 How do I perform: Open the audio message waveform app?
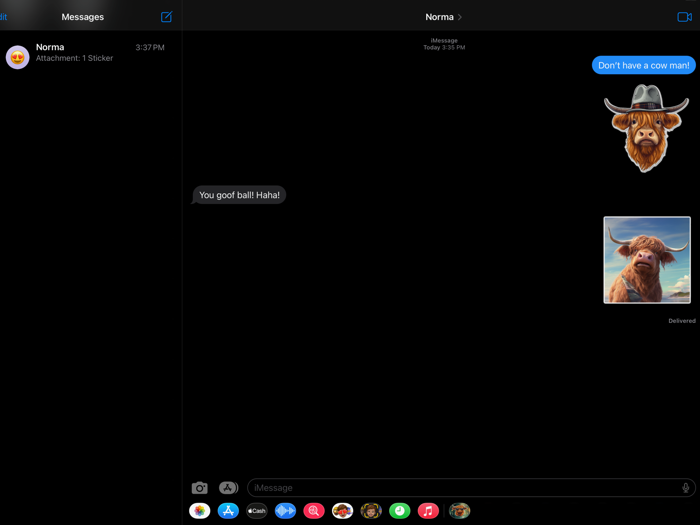(285, 511)
